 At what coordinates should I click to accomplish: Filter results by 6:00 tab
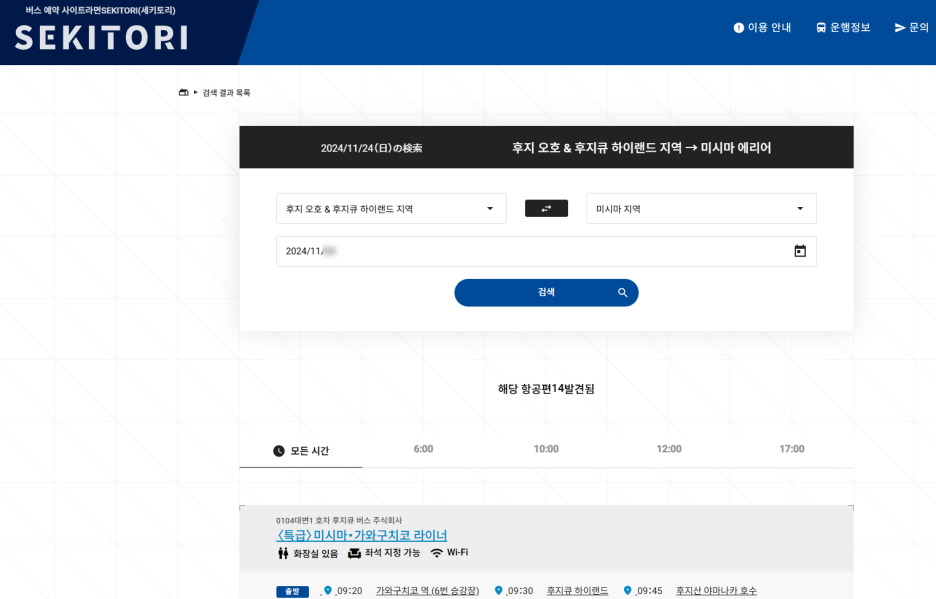coord(423,449)
